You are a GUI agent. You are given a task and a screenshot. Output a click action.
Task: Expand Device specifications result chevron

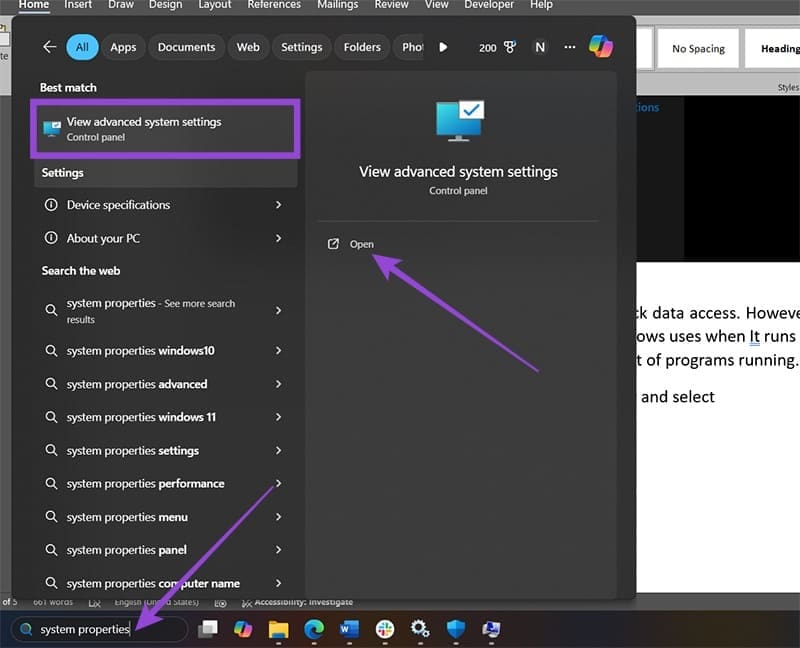pyautogui.click(x=278, y=205)
